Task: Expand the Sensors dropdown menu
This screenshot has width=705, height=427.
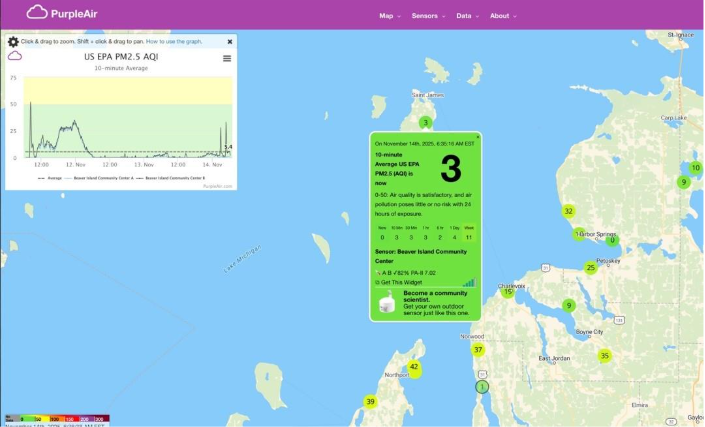Action: pyautogui.click(x=428, y=16)
